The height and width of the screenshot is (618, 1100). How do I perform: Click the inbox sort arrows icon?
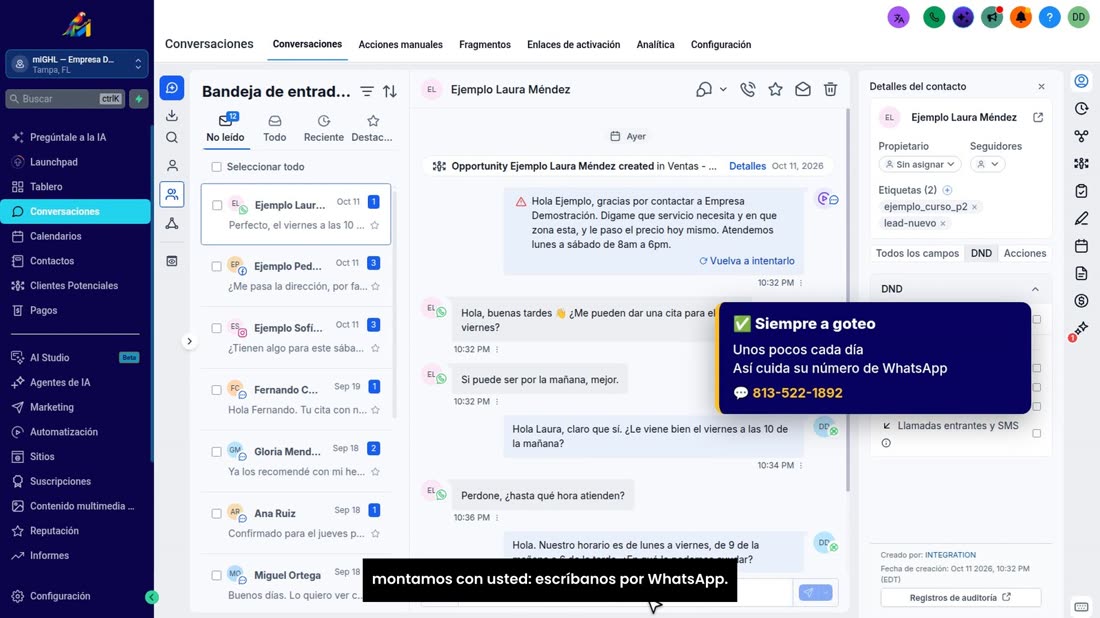coord(390,91)
